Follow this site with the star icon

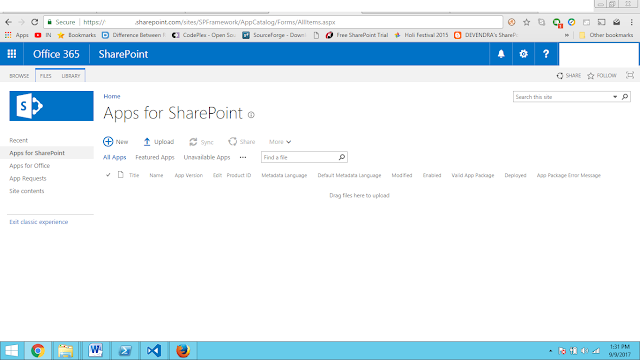click(591, 76)
